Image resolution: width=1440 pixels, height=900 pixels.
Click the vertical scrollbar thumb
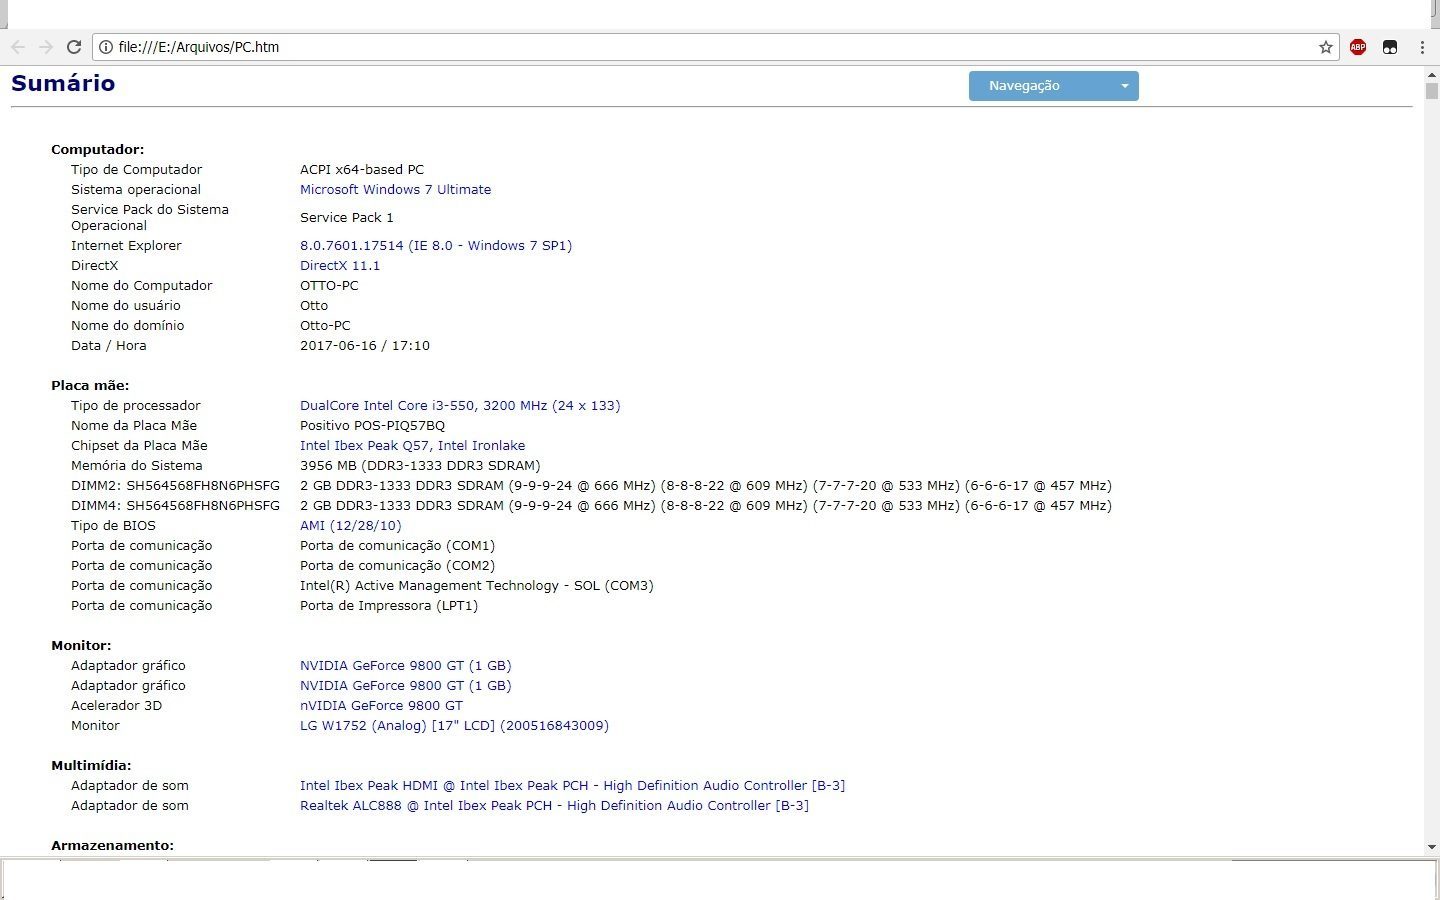coord(1432,91)
